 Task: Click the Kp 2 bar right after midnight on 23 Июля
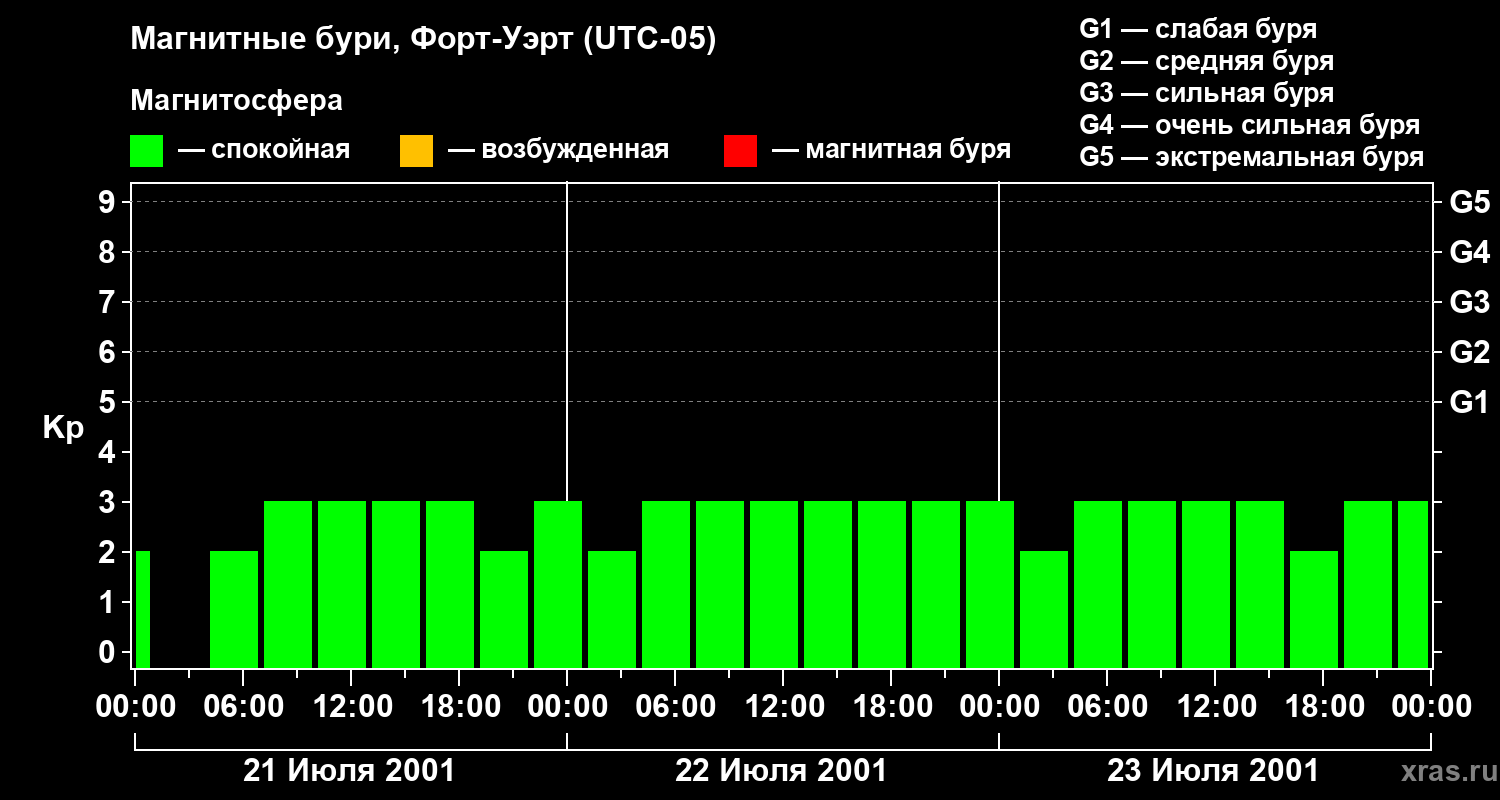(x=1044, y=609)
